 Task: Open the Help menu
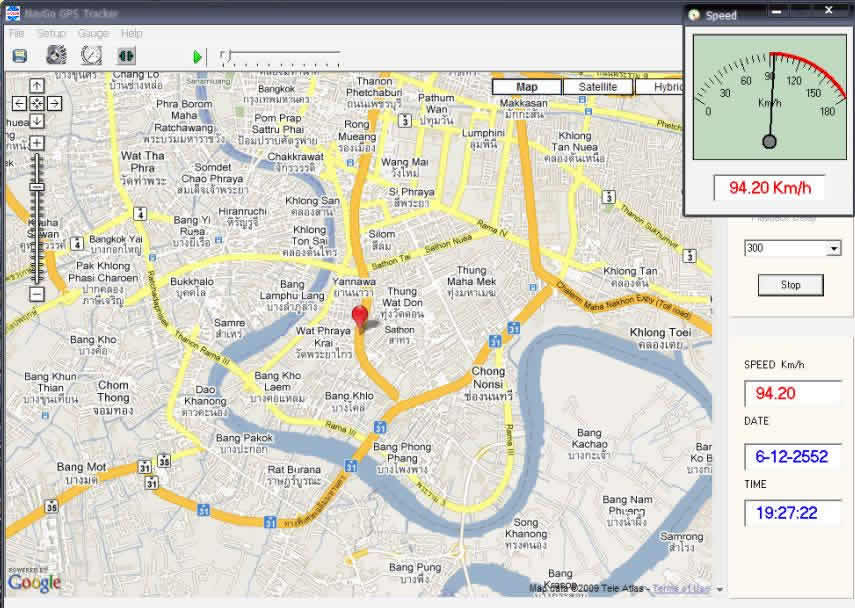point(131,34)
